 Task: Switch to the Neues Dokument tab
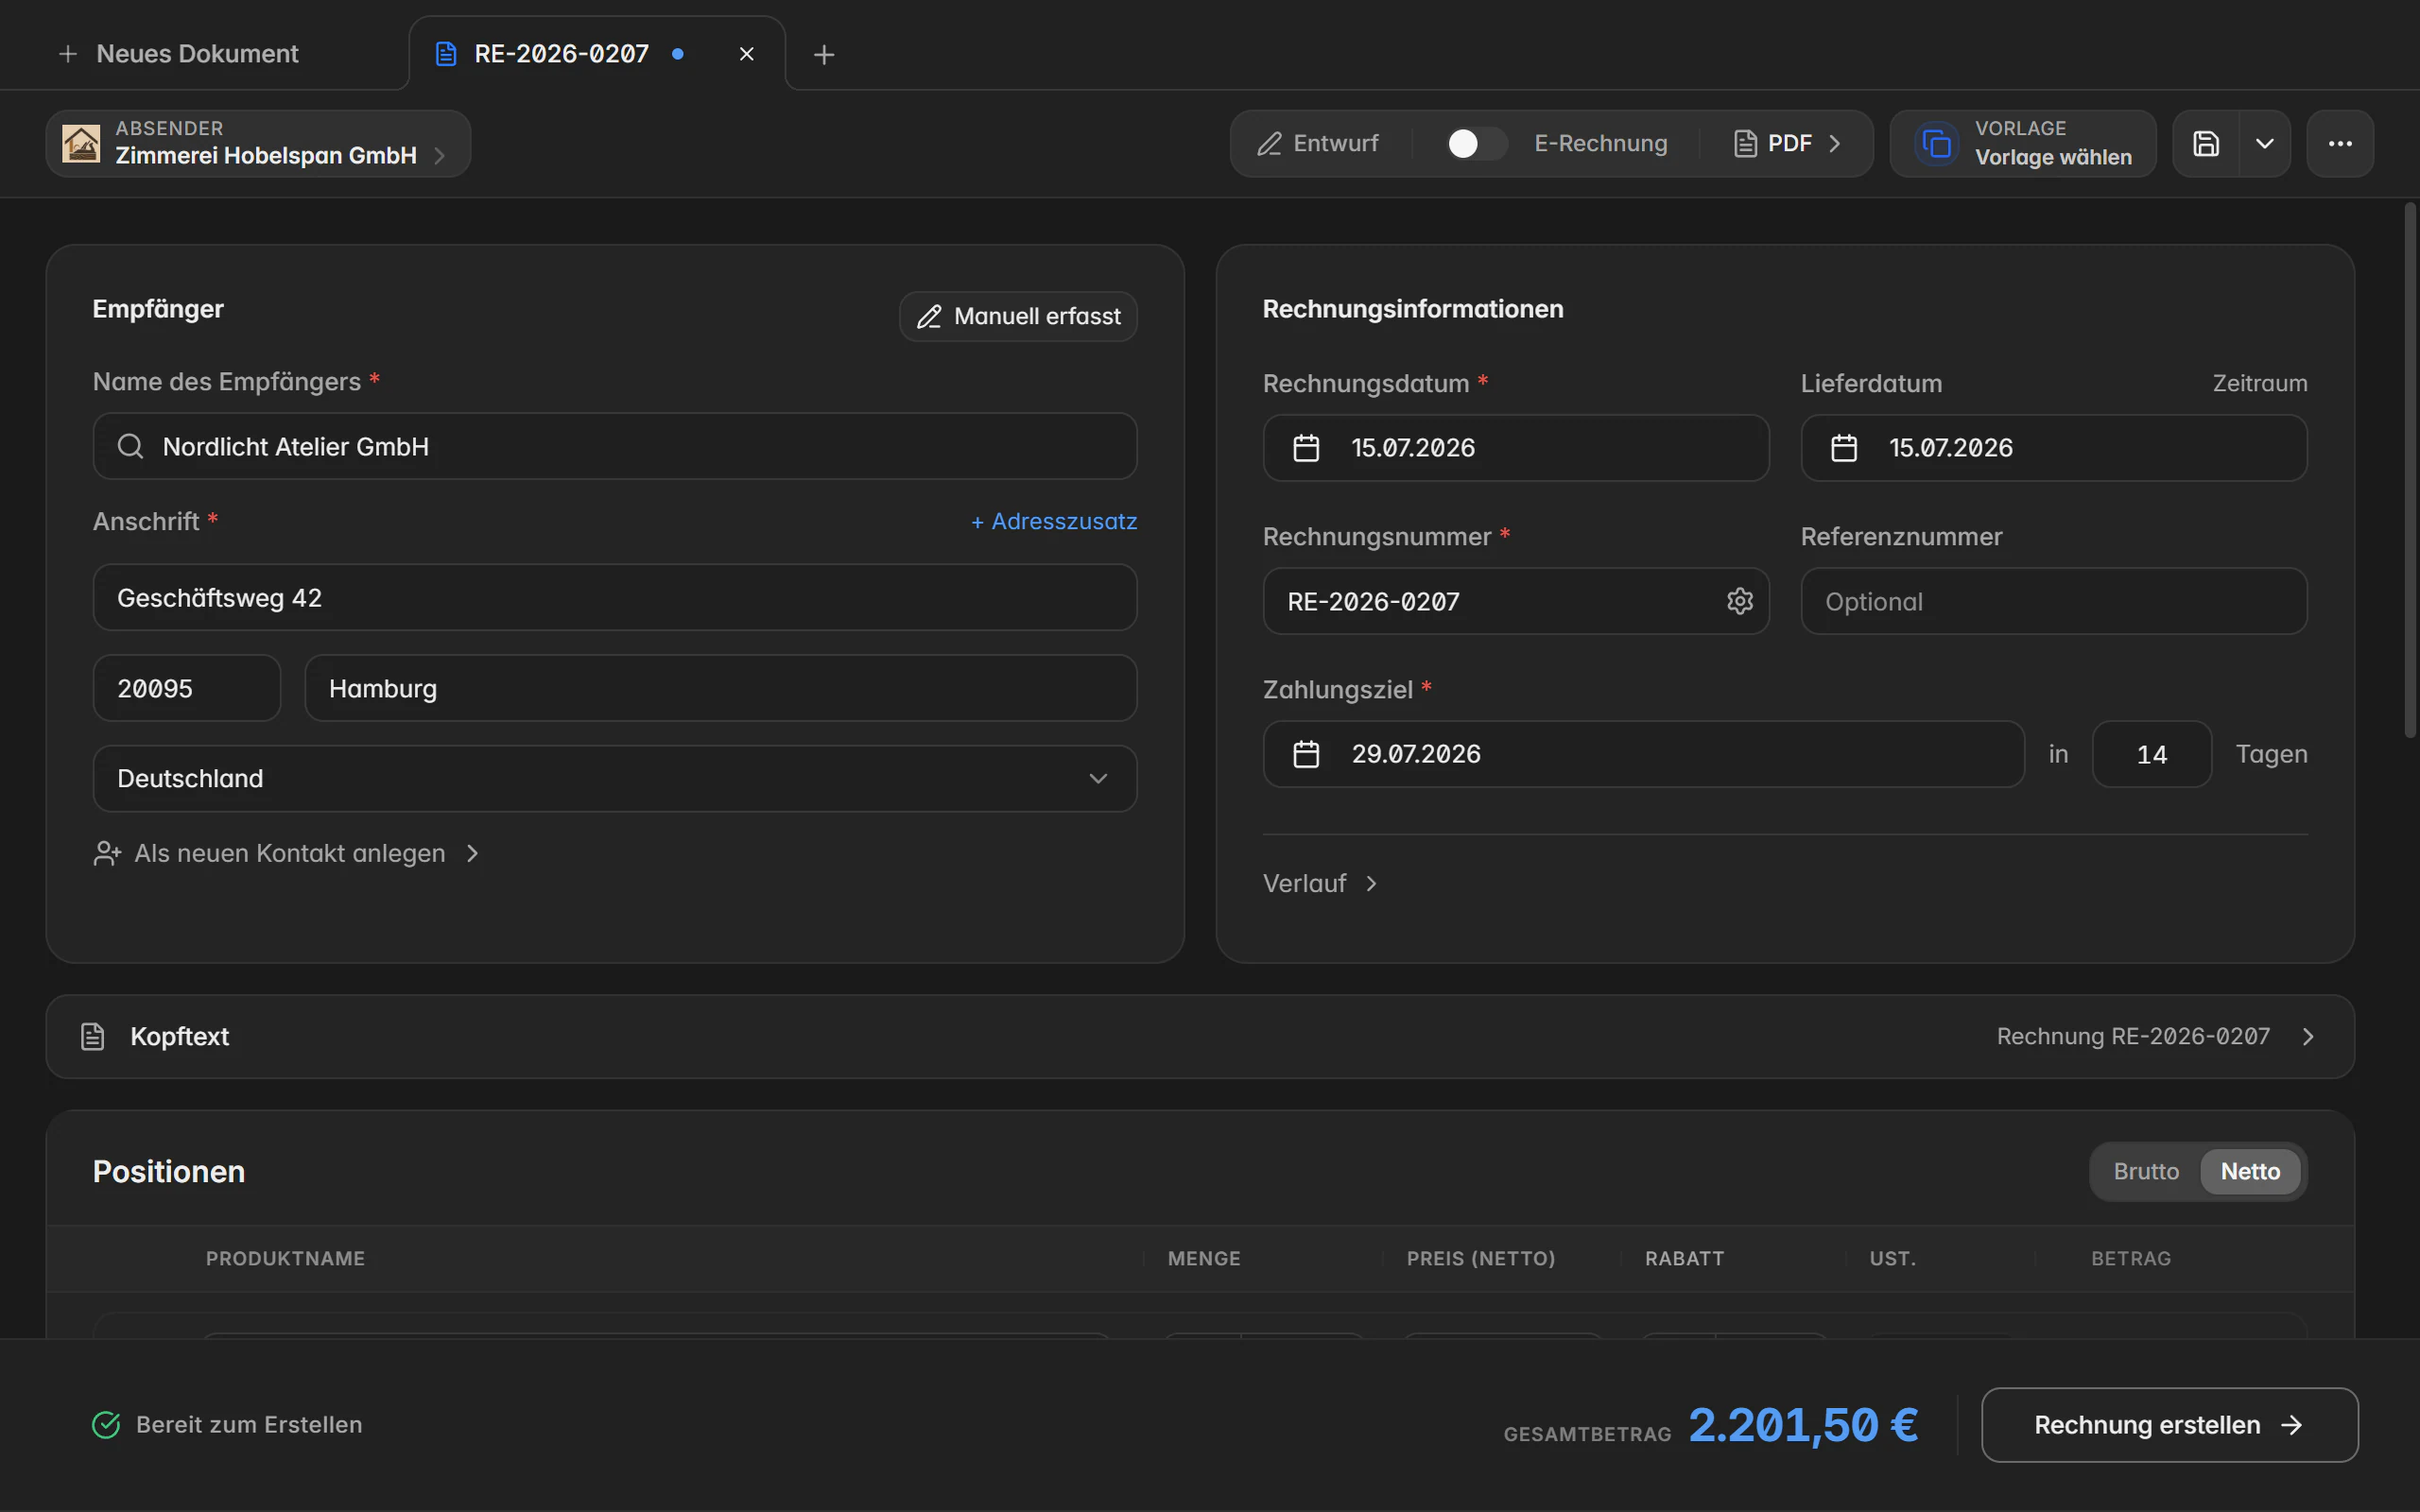tap(179, 54)
